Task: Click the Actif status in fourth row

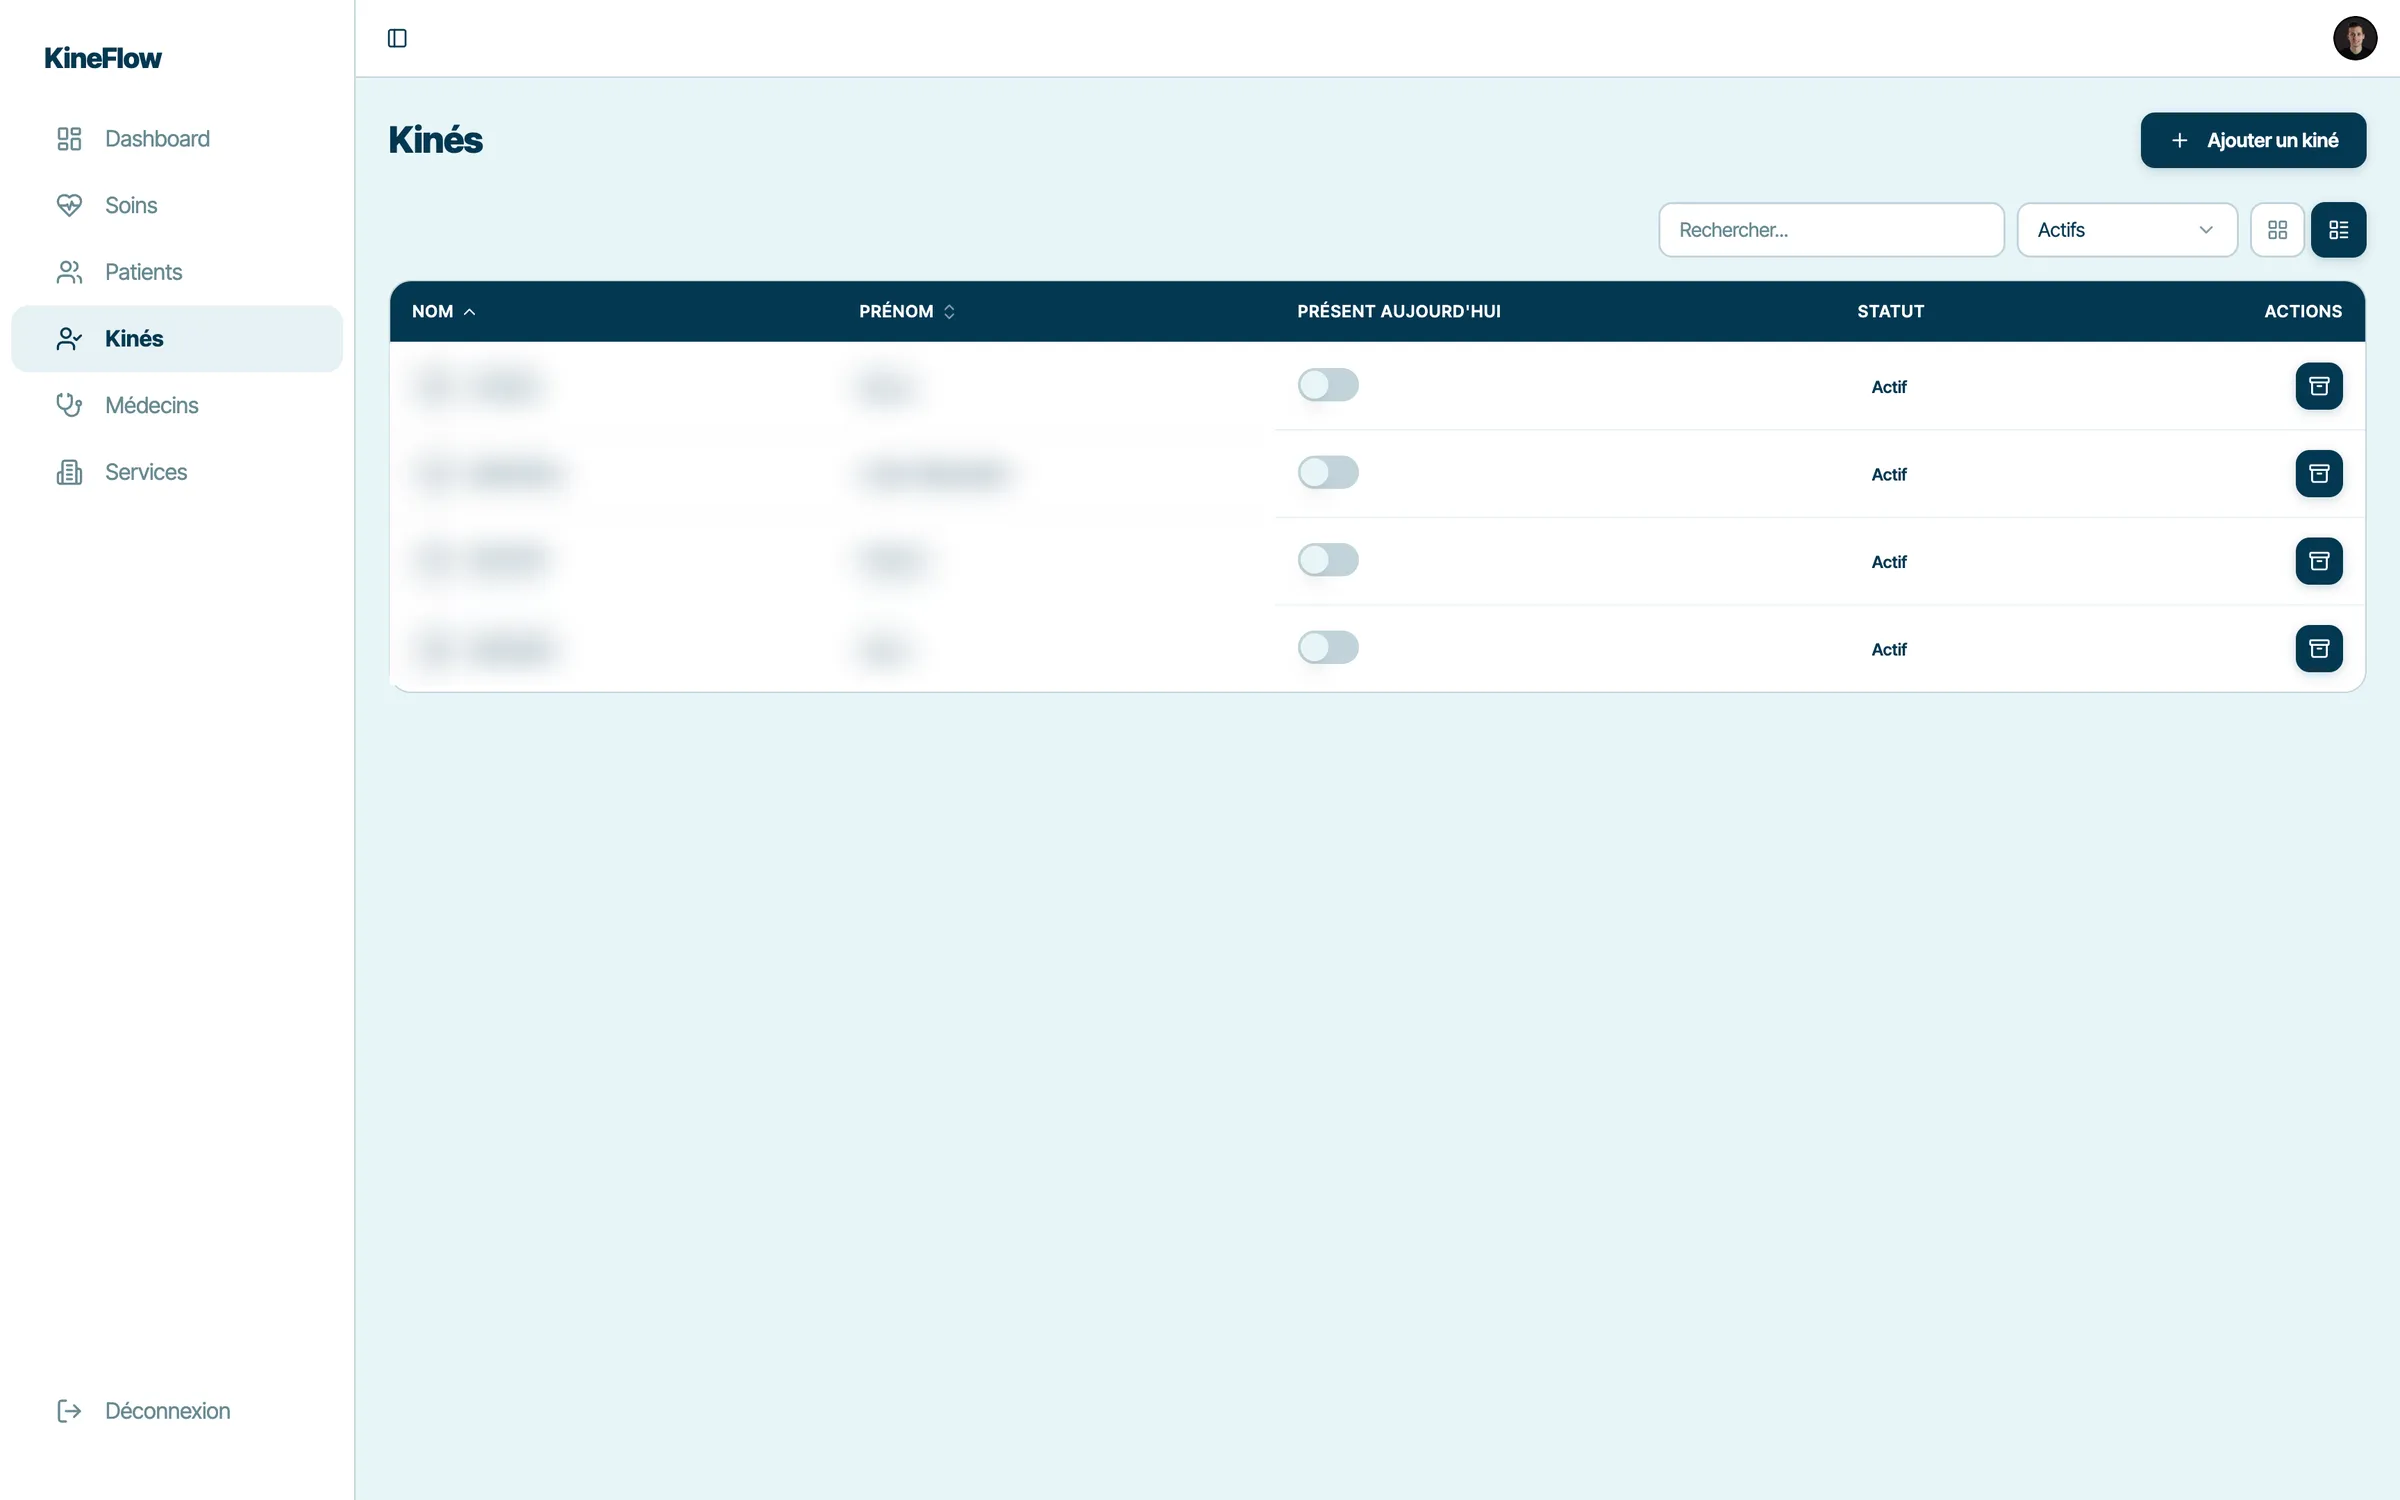Action: click(1889, 650)
